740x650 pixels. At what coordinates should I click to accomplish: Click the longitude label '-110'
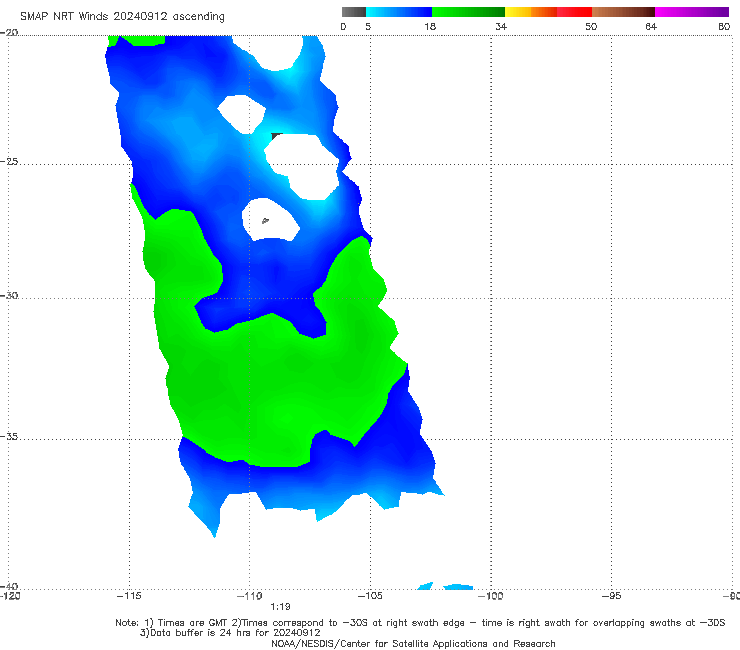click(250, 596)
